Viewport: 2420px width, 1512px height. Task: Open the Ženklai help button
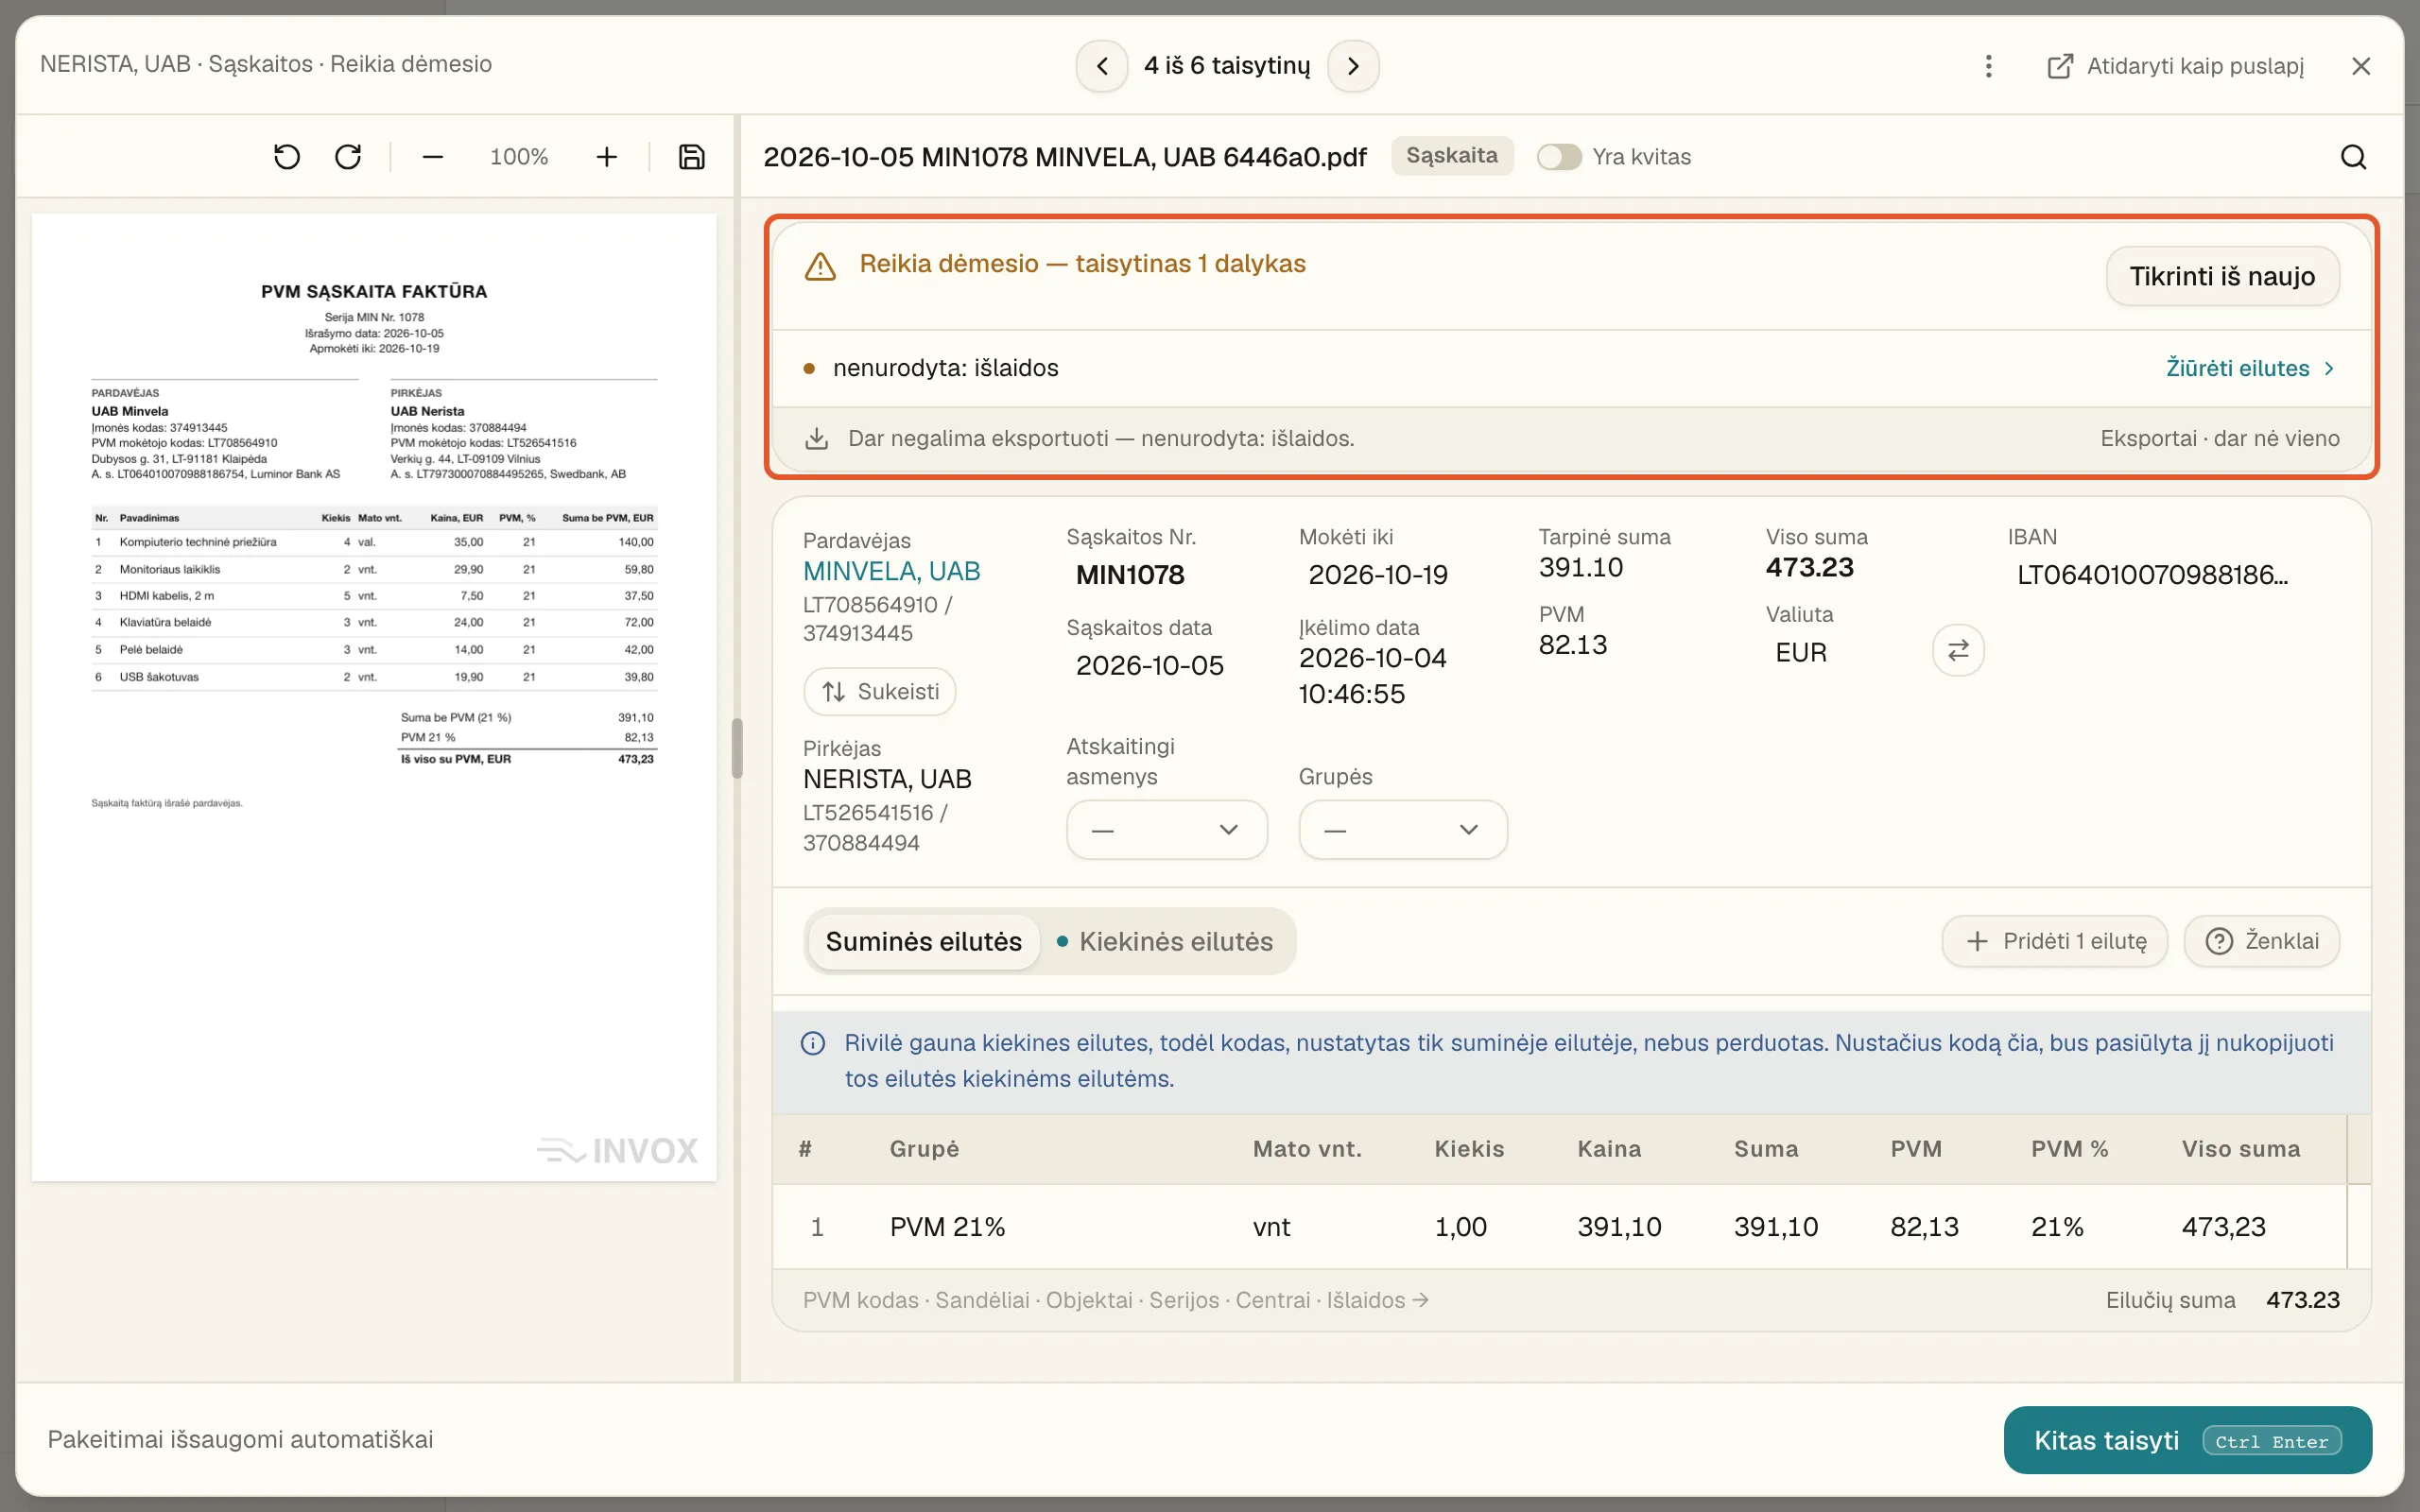point(2262,941)
